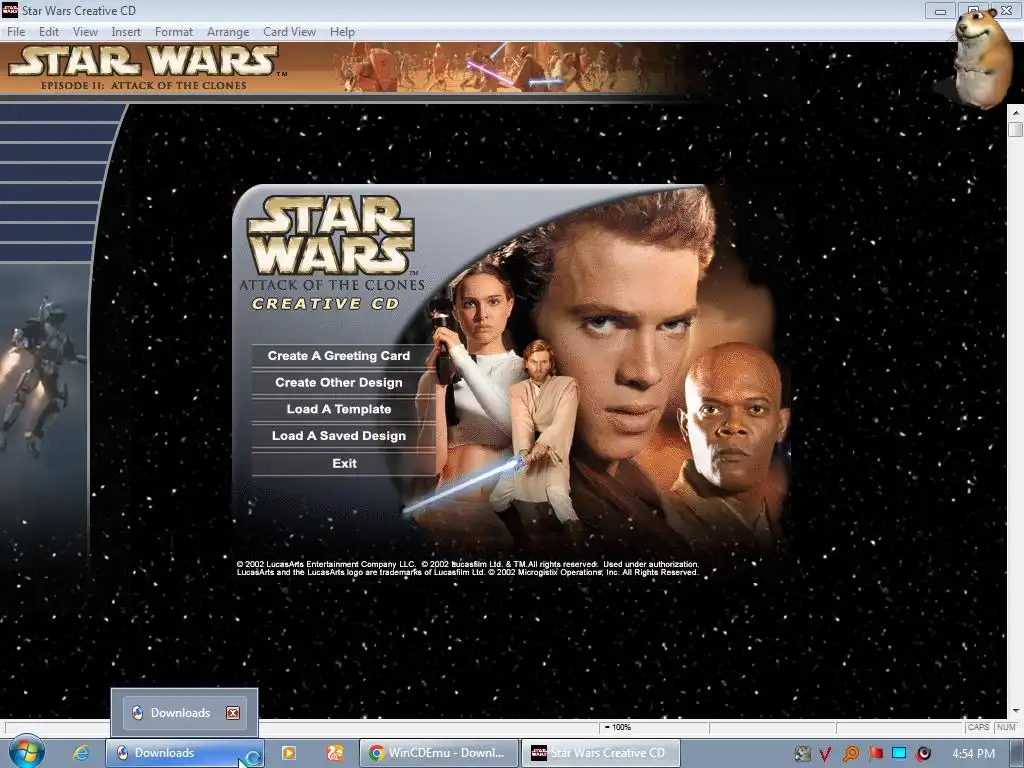Click the NUM indicator in status bar
The height and width of the screenshot is (768, 1024).
point(1006,727)
